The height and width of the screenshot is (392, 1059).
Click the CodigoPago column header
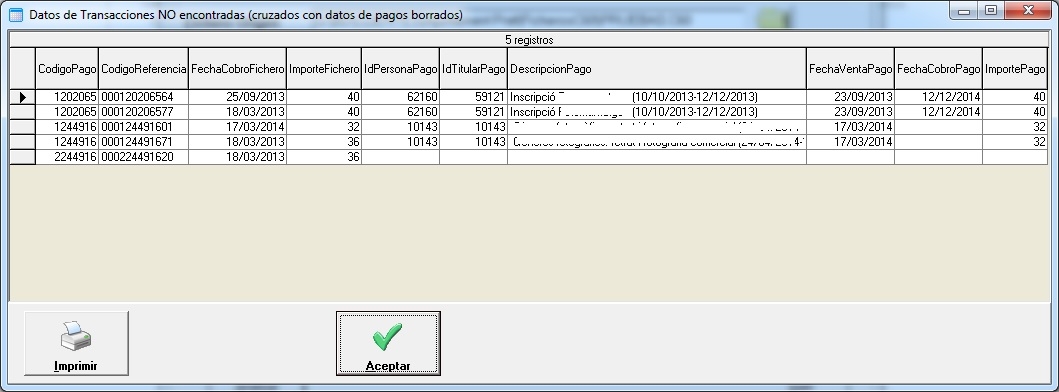[67, 68]
